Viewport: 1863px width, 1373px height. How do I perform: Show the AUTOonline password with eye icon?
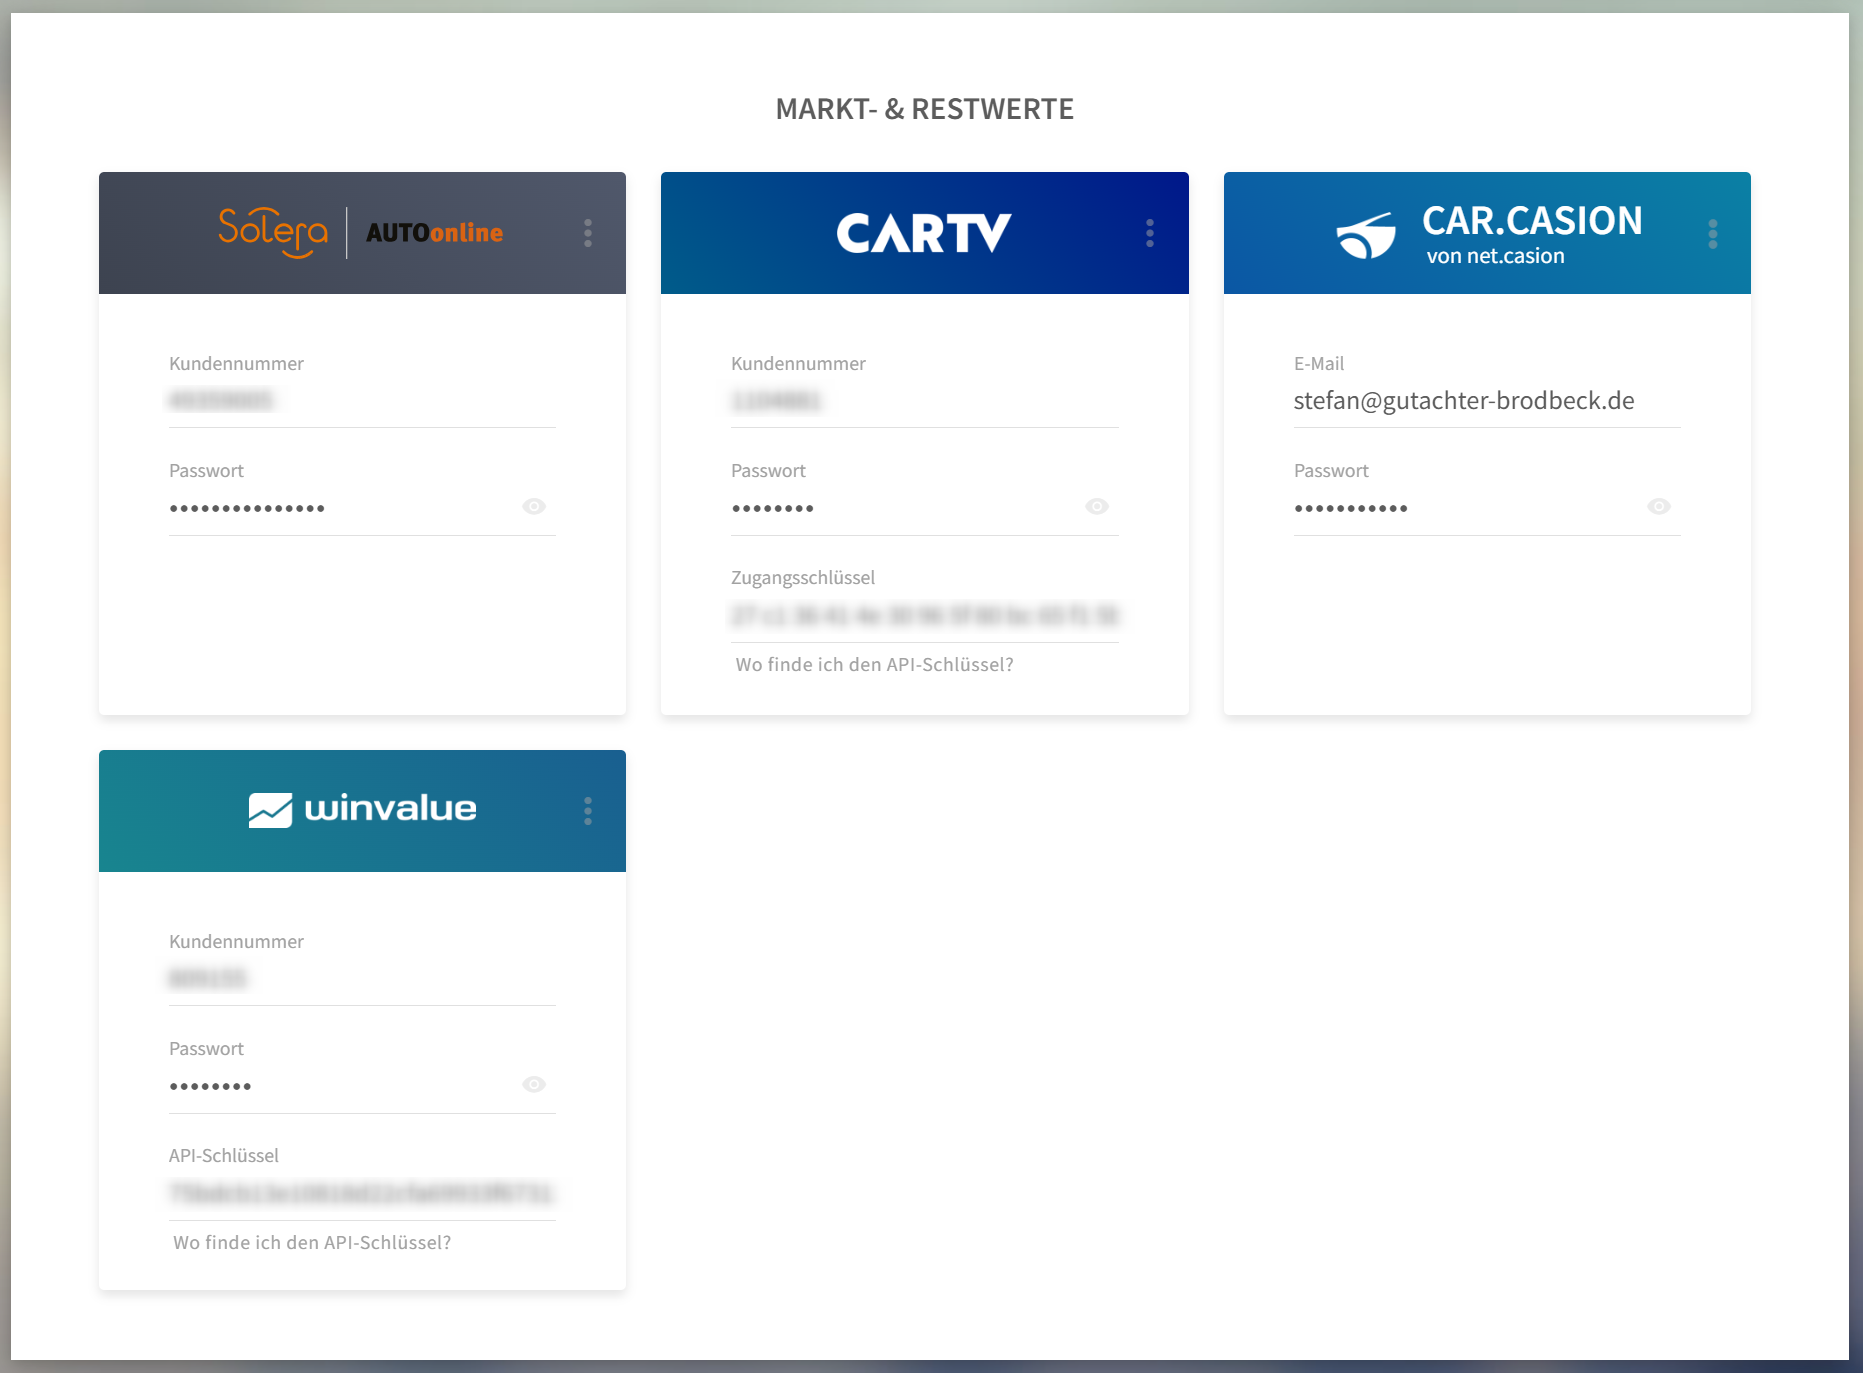pos(534,506)
